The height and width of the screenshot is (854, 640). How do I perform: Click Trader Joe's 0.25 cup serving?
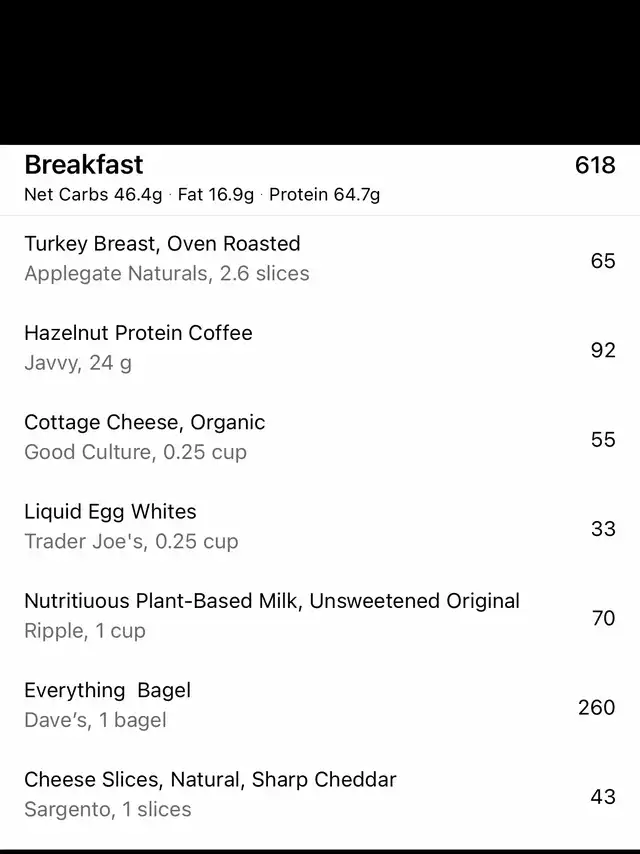[x=131, y=542]
